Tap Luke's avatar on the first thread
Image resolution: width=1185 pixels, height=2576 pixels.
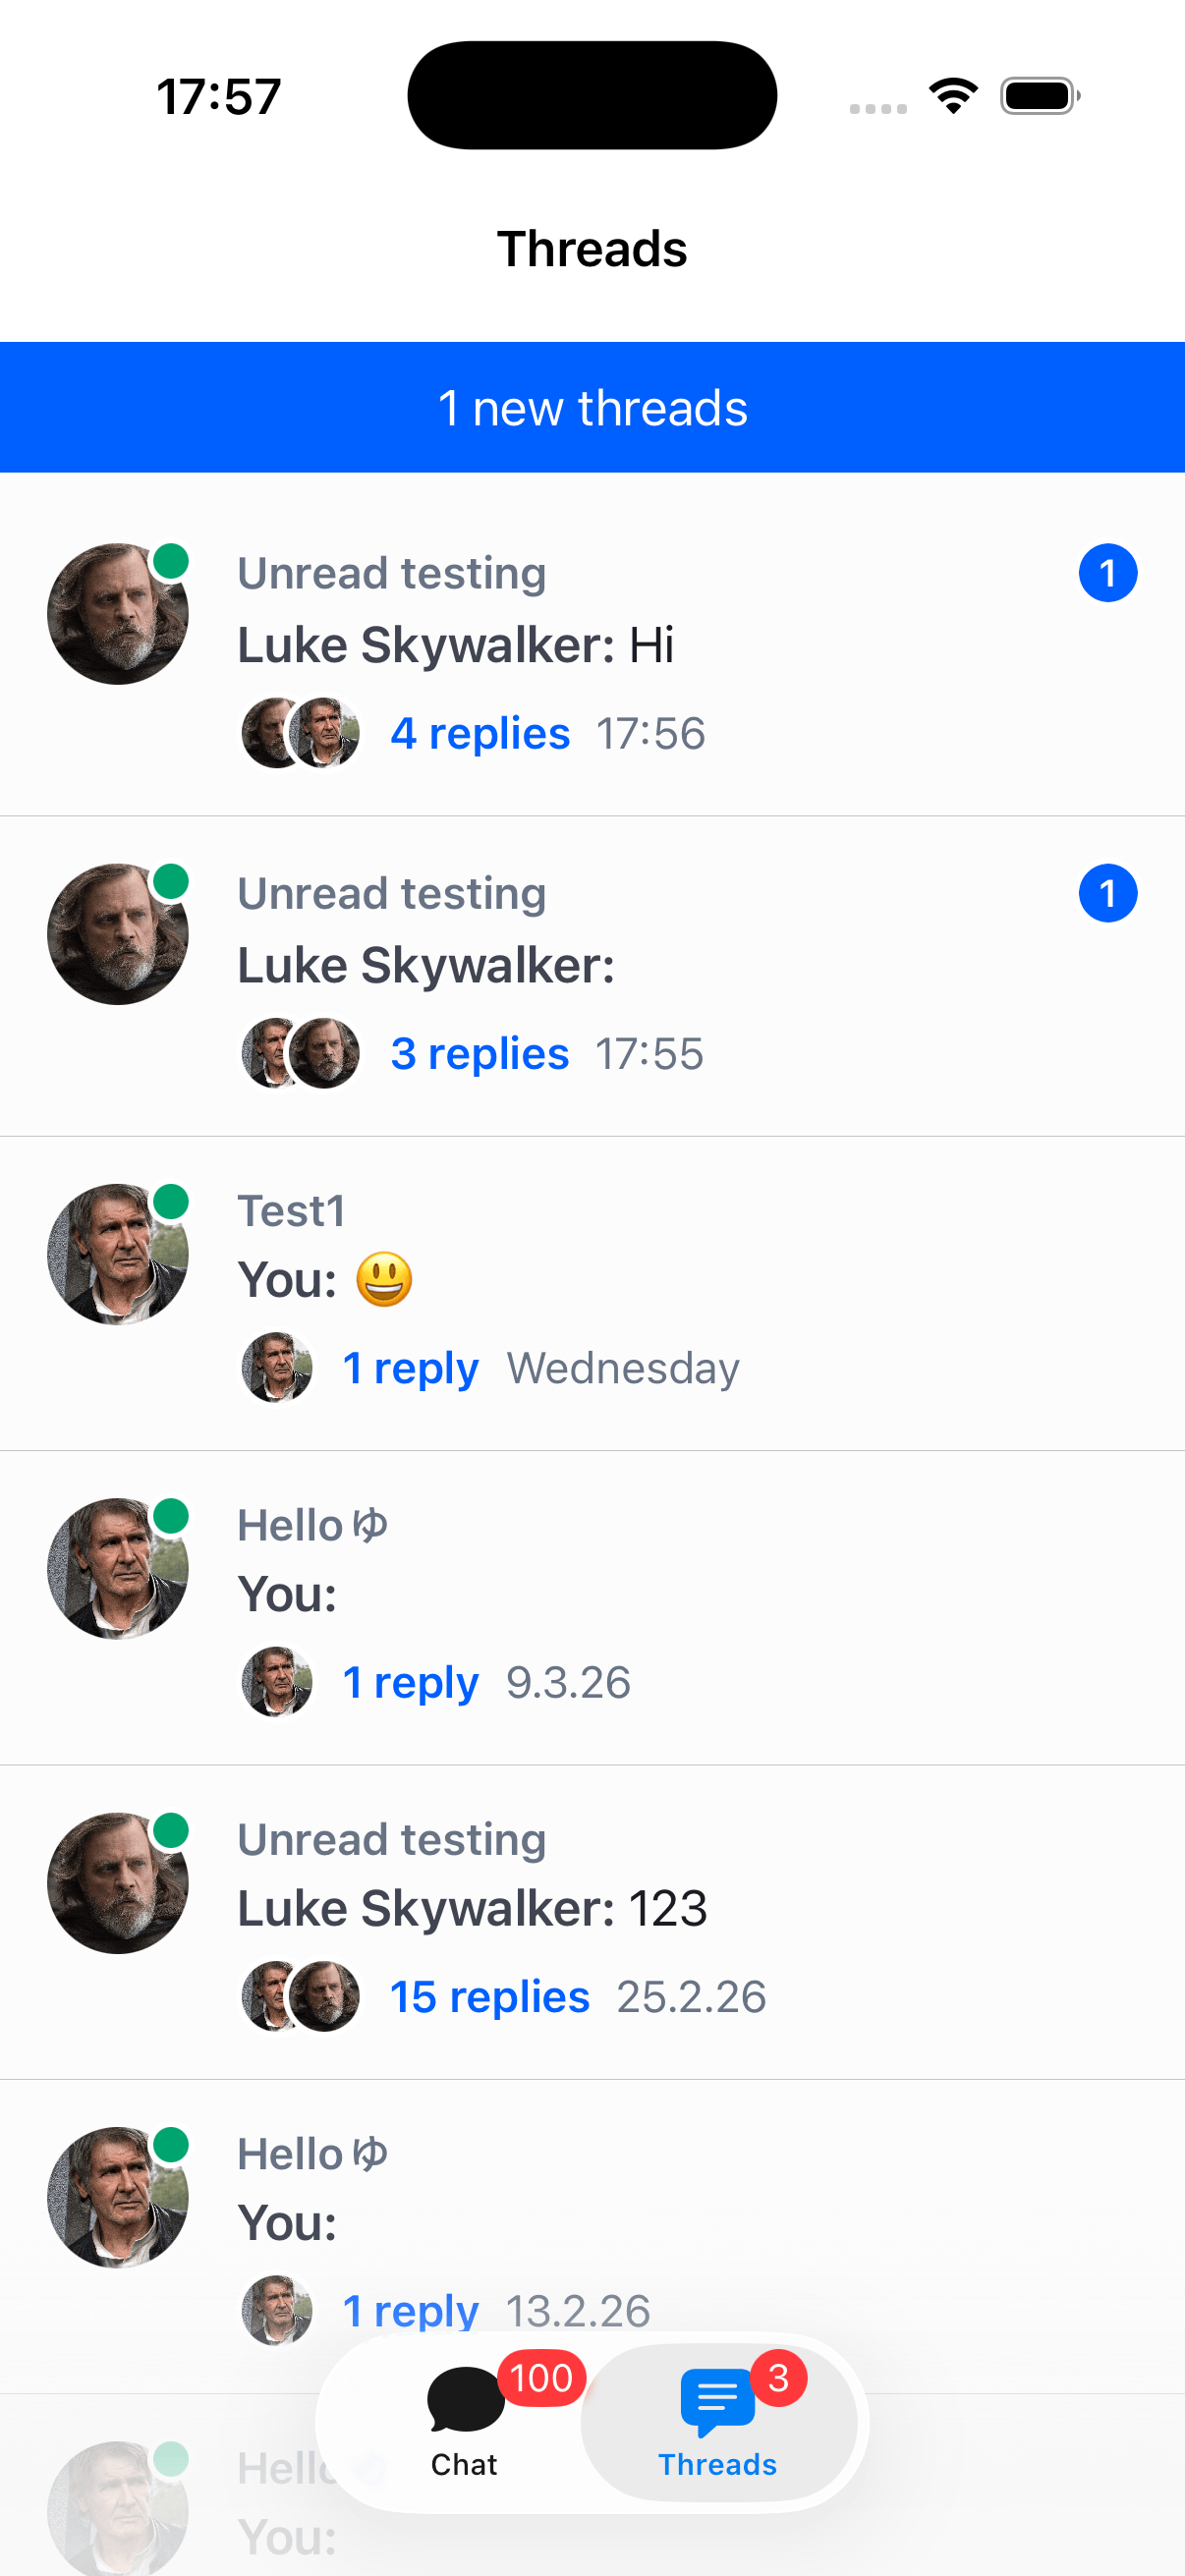[x=118, y=614]
